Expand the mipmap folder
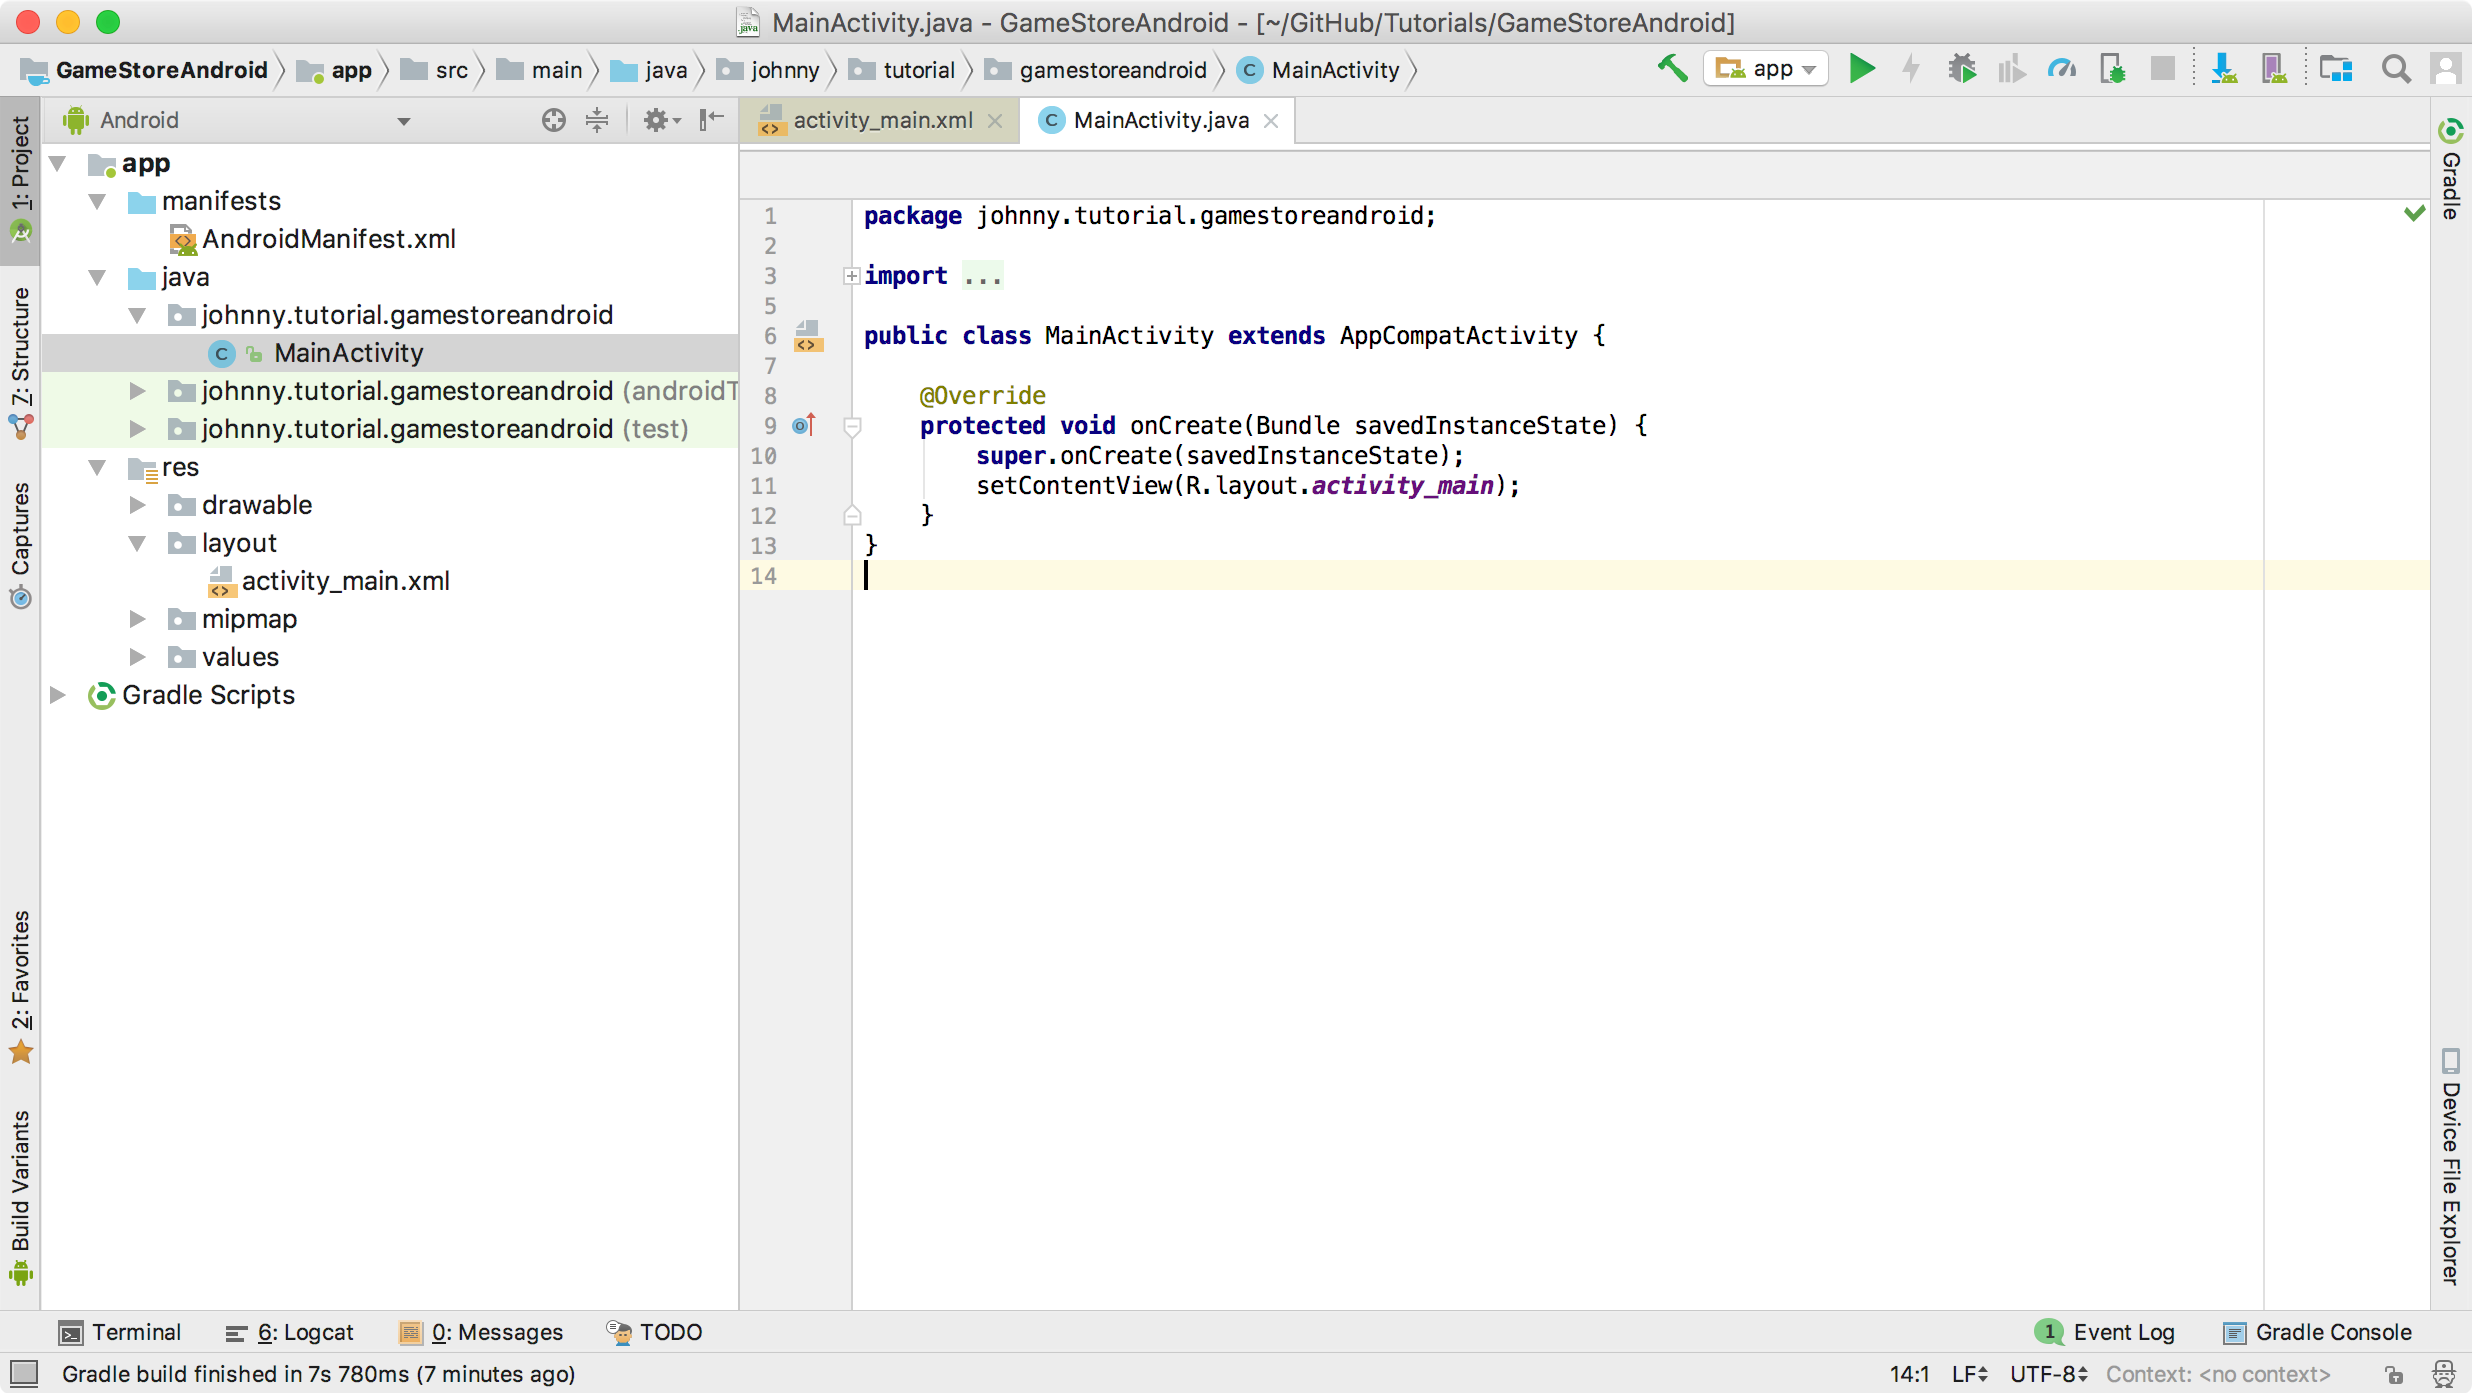 138,619
